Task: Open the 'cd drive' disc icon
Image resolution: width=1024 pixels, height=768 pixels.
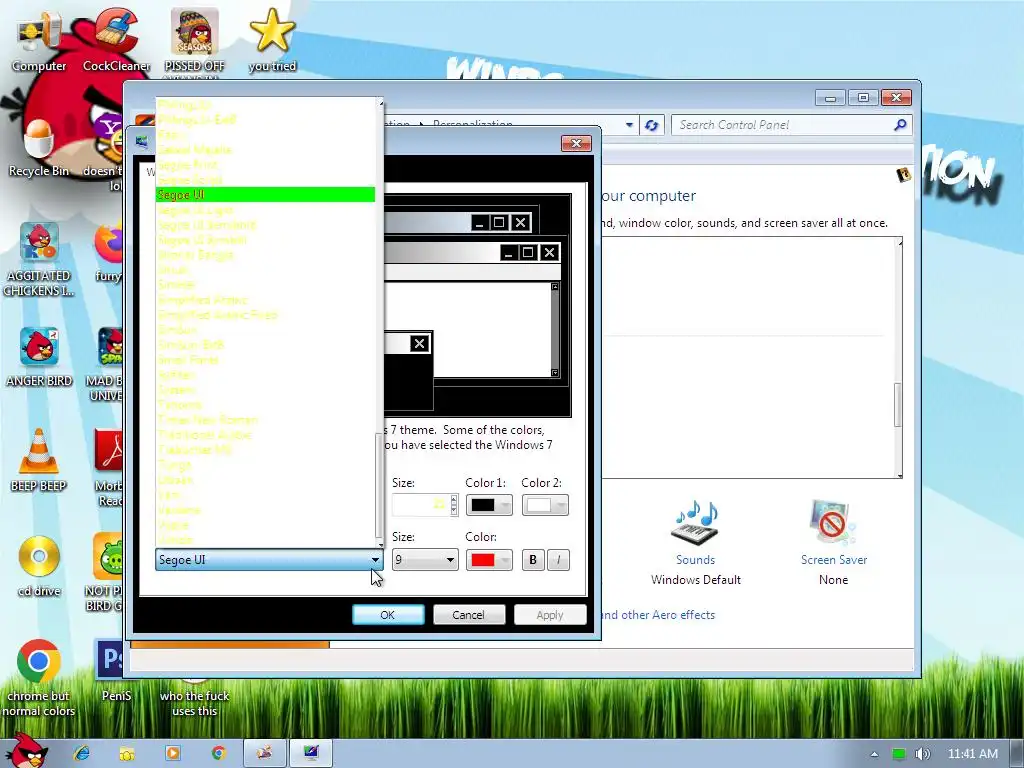Action: (39, 567)
